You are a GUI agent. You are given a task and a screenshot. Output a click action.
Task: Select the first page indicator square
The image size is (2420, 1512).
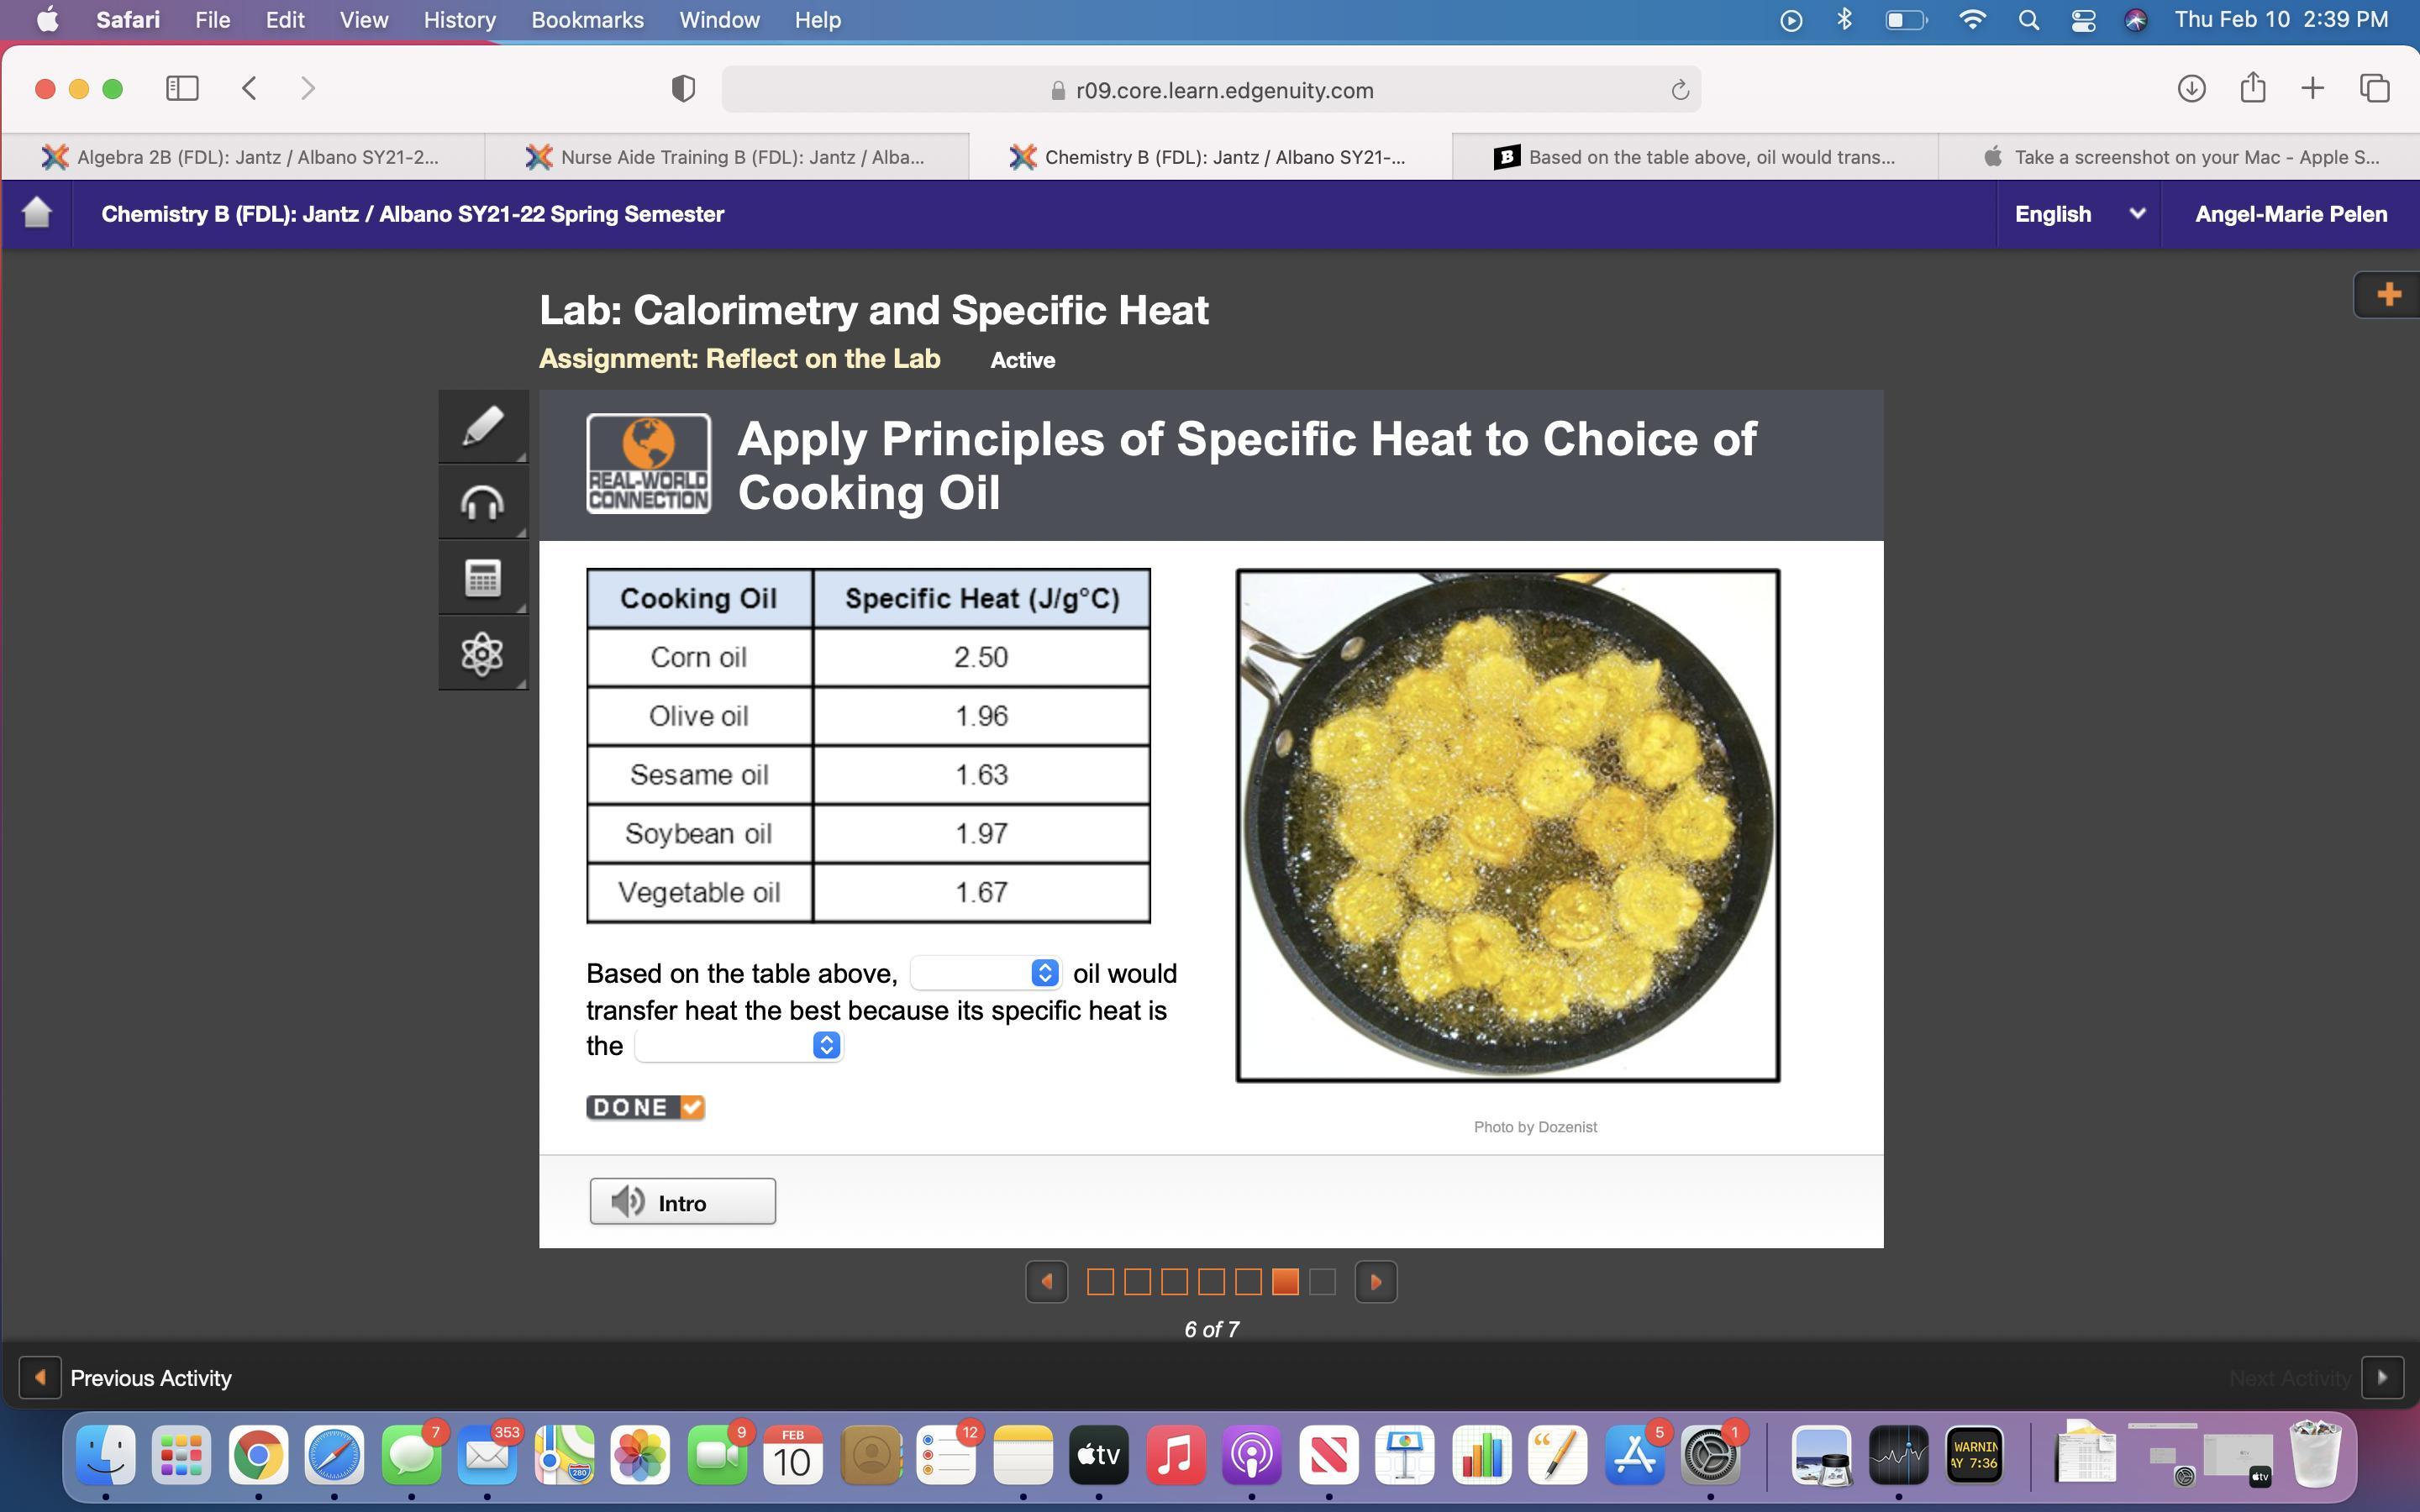tap(1100, 1281)
